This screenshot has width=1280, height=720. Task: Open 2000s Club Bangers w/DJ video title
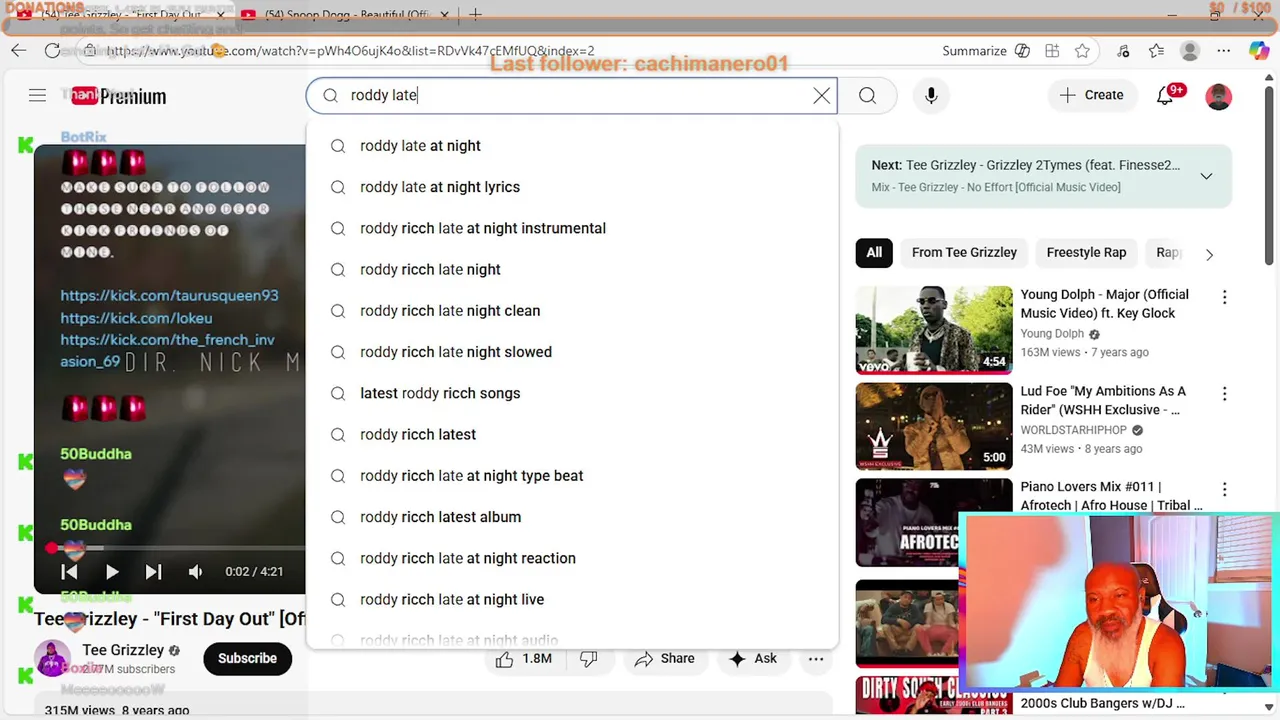[1102, 704]
